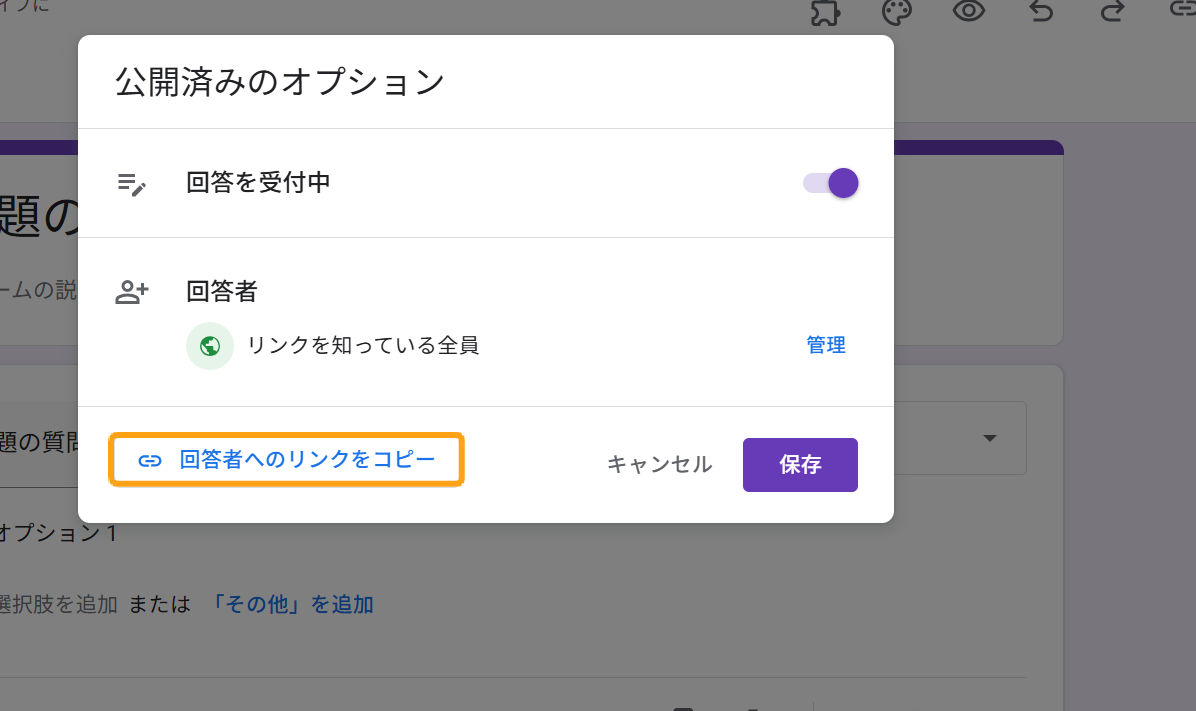Open the theme customization palette icon

[x=897, y=12]
